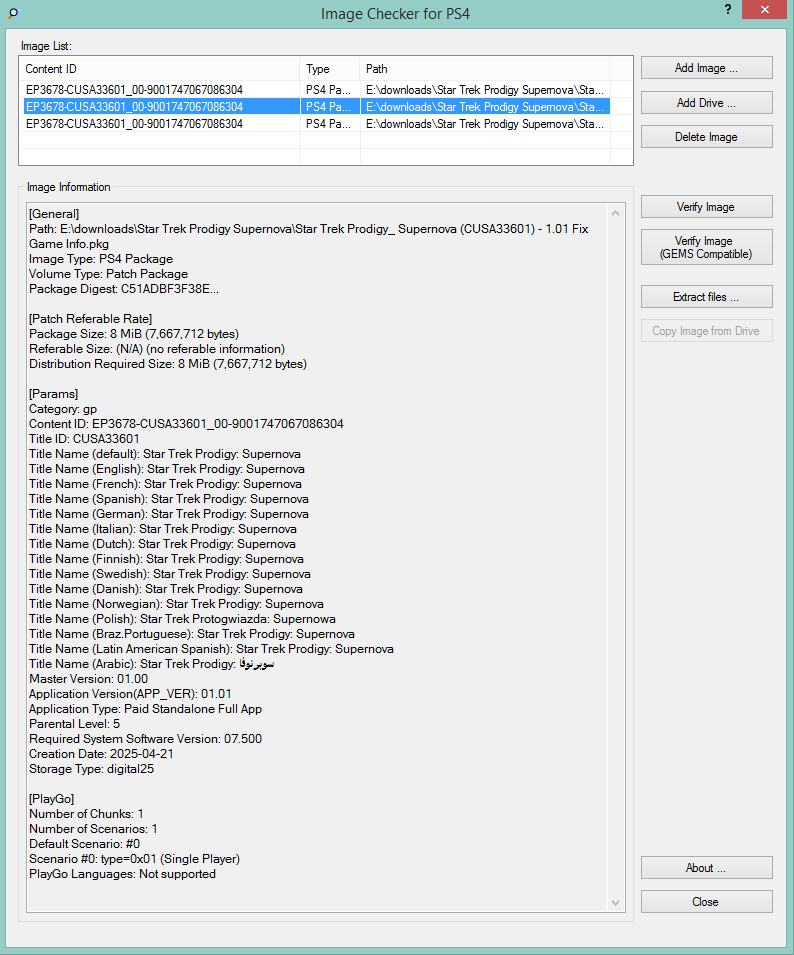
Task: Click the 'Distribution Required Size' line
Action: pyautogui.click(x=168, y=364)
